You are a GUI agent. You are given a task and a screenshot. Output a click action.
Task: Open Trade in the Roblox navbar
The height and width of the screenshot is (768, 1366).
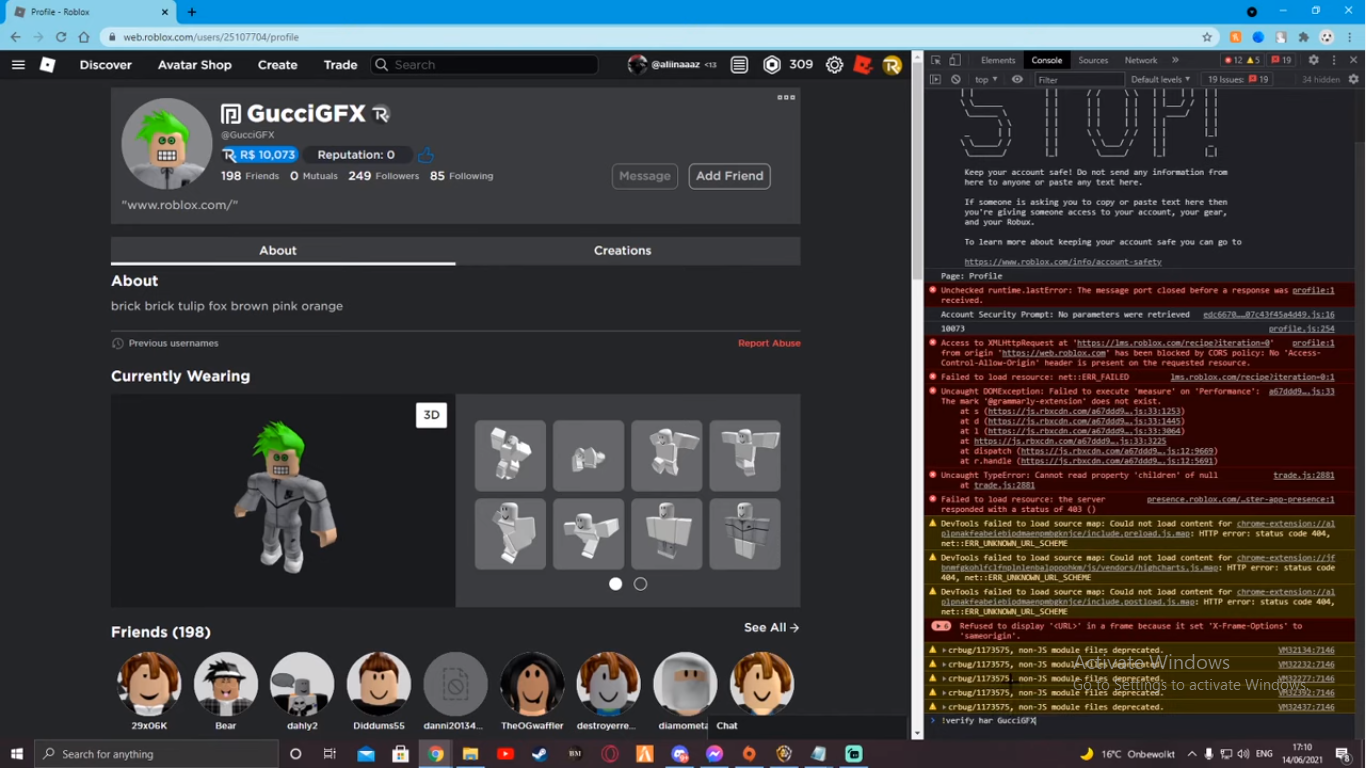pyautogui.click(x=340, y=65)
